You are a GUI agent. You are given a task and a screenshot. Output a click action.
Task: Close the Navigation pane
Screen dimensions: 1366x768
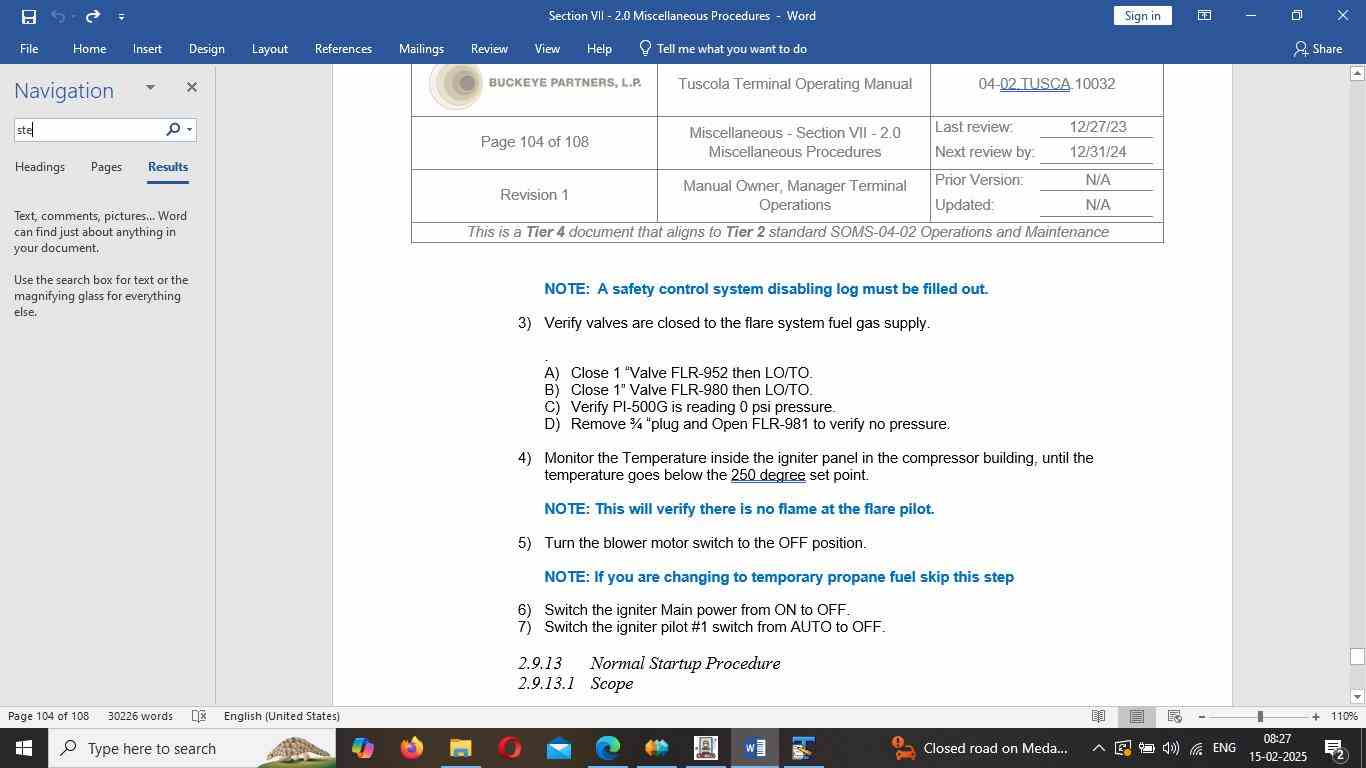point(191,88)
